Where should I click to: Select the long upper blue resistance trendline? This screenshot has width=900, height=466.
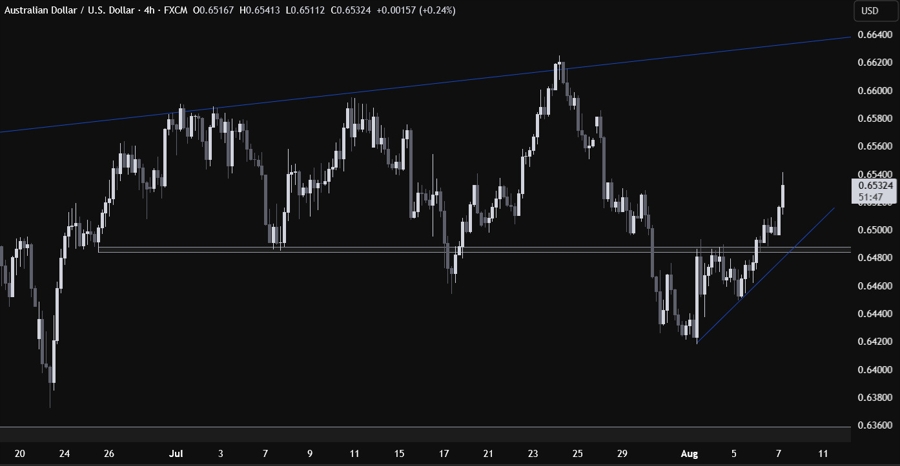[x=300, y=101]
